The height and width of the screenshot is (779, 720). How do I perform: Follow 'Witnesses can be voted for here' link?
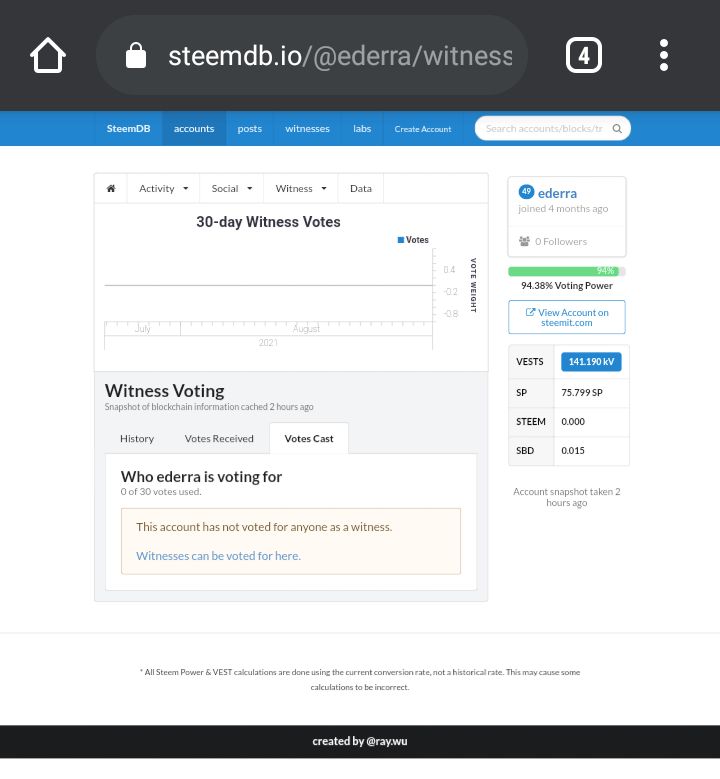(x=219, y=555)
